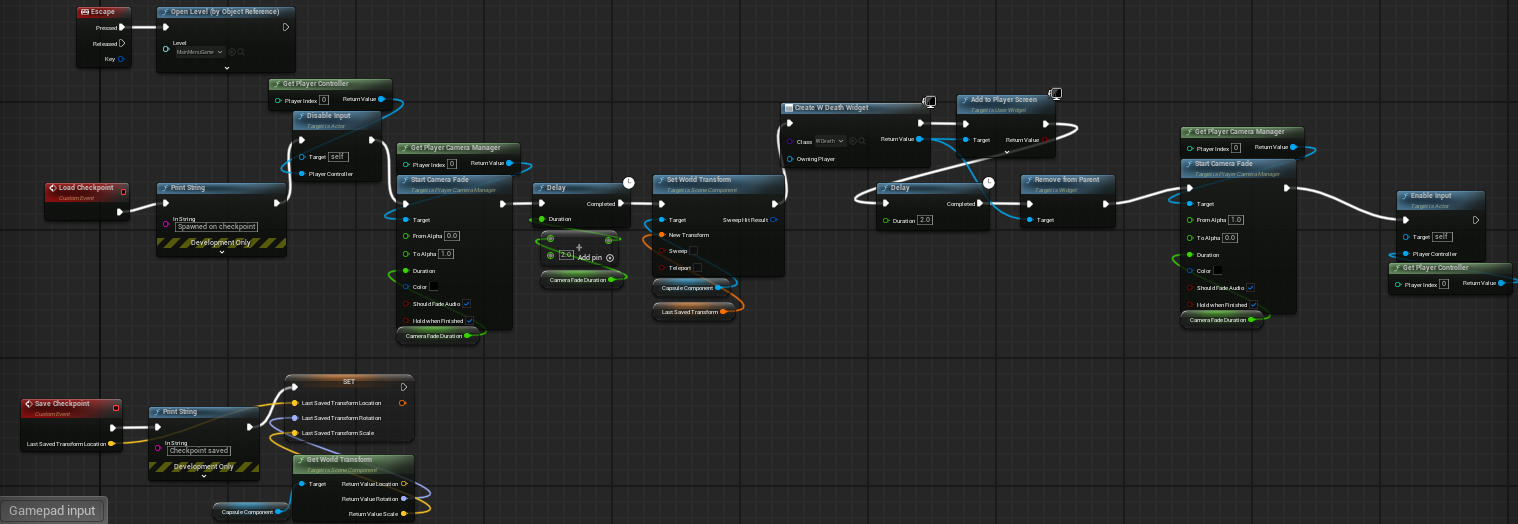Select the Remove from Parent node title
This screenshot has height=524, width=1518.
tap(1066, 180)
